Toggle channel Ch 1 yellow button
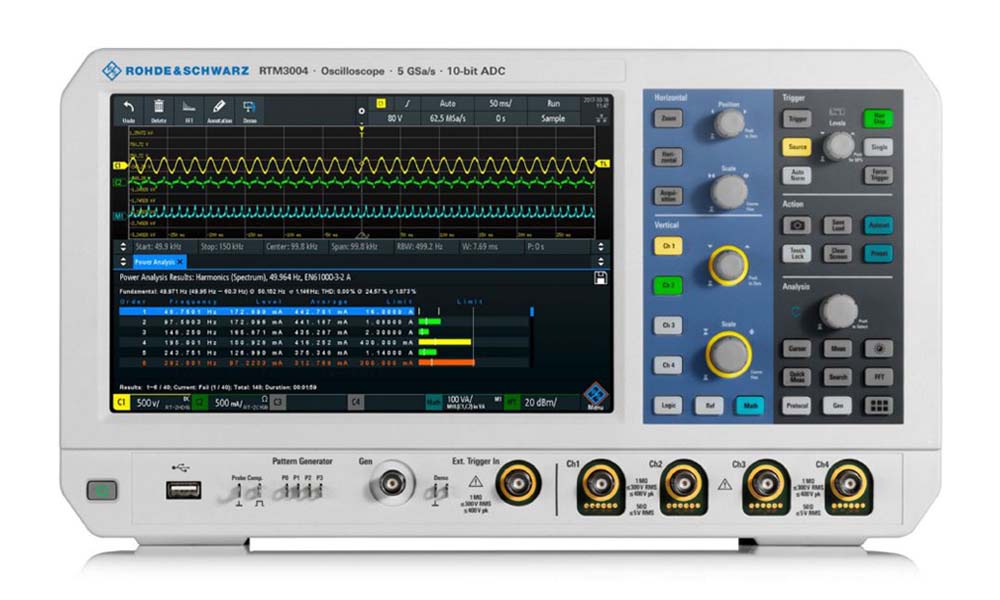1000x600 pixels. click(x=668, y=246)
